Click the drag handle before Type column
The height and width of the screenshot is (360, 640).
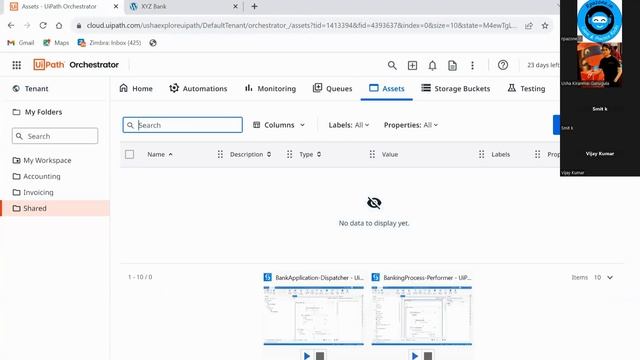click(289, 154)
